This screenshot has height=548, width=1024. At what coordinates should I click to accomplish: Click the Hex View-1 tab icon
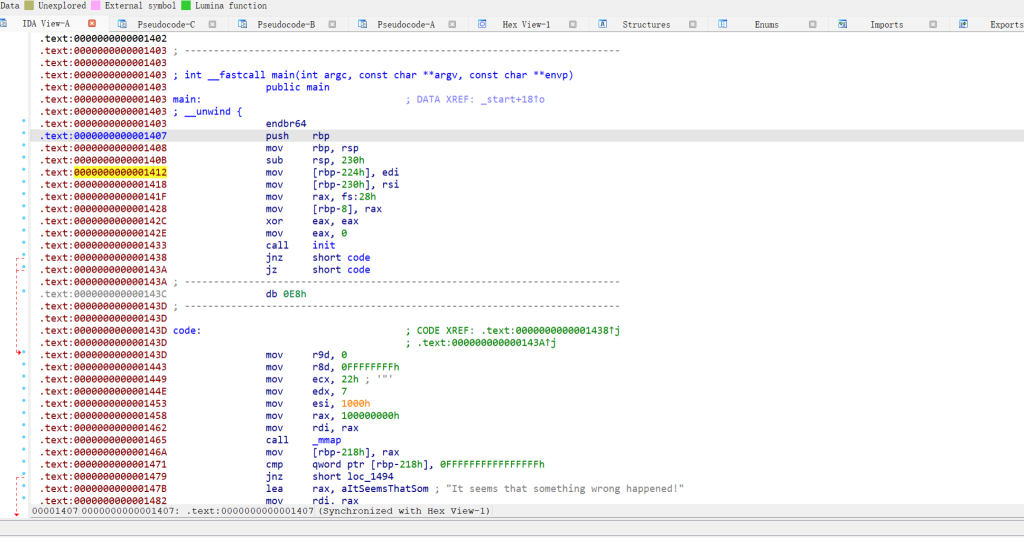click(x=482, y=24)
